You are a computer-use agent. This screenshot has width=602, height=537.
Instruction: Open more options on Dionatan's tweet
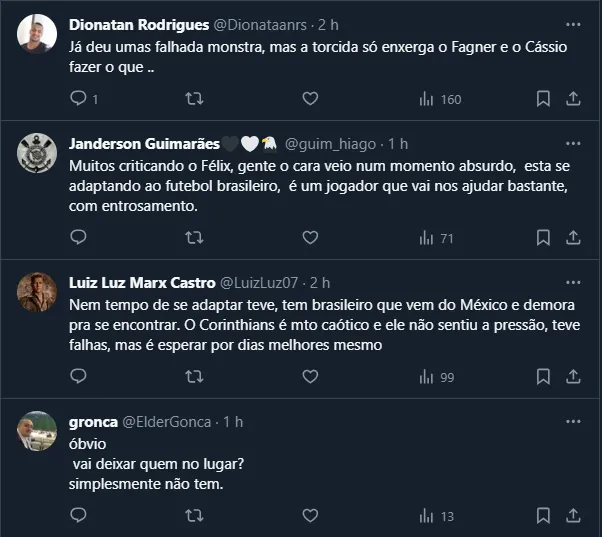[x=573, y=23]
